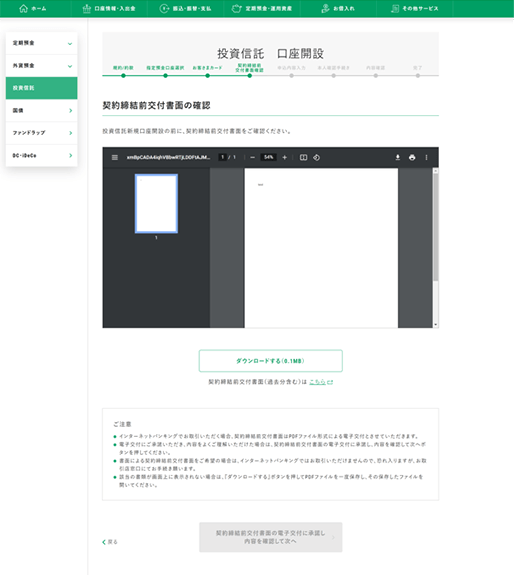The width and height of the screenshot is (514, 575).
Task: Expand the 定期預金 sidebar section
Action: coord(41,43)
